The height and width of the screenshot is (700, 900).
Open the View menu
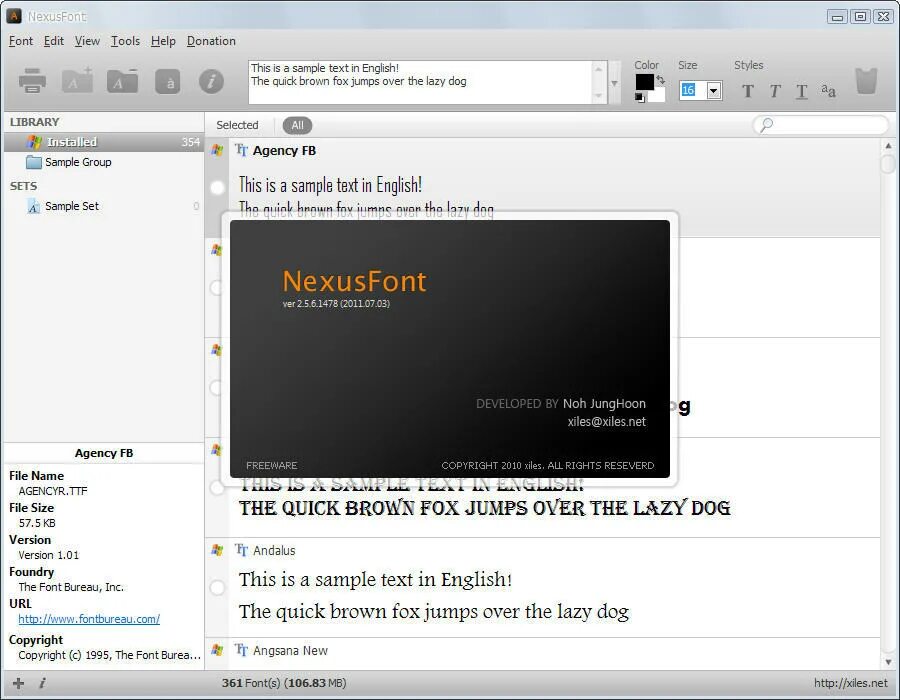tap(87, 41)
